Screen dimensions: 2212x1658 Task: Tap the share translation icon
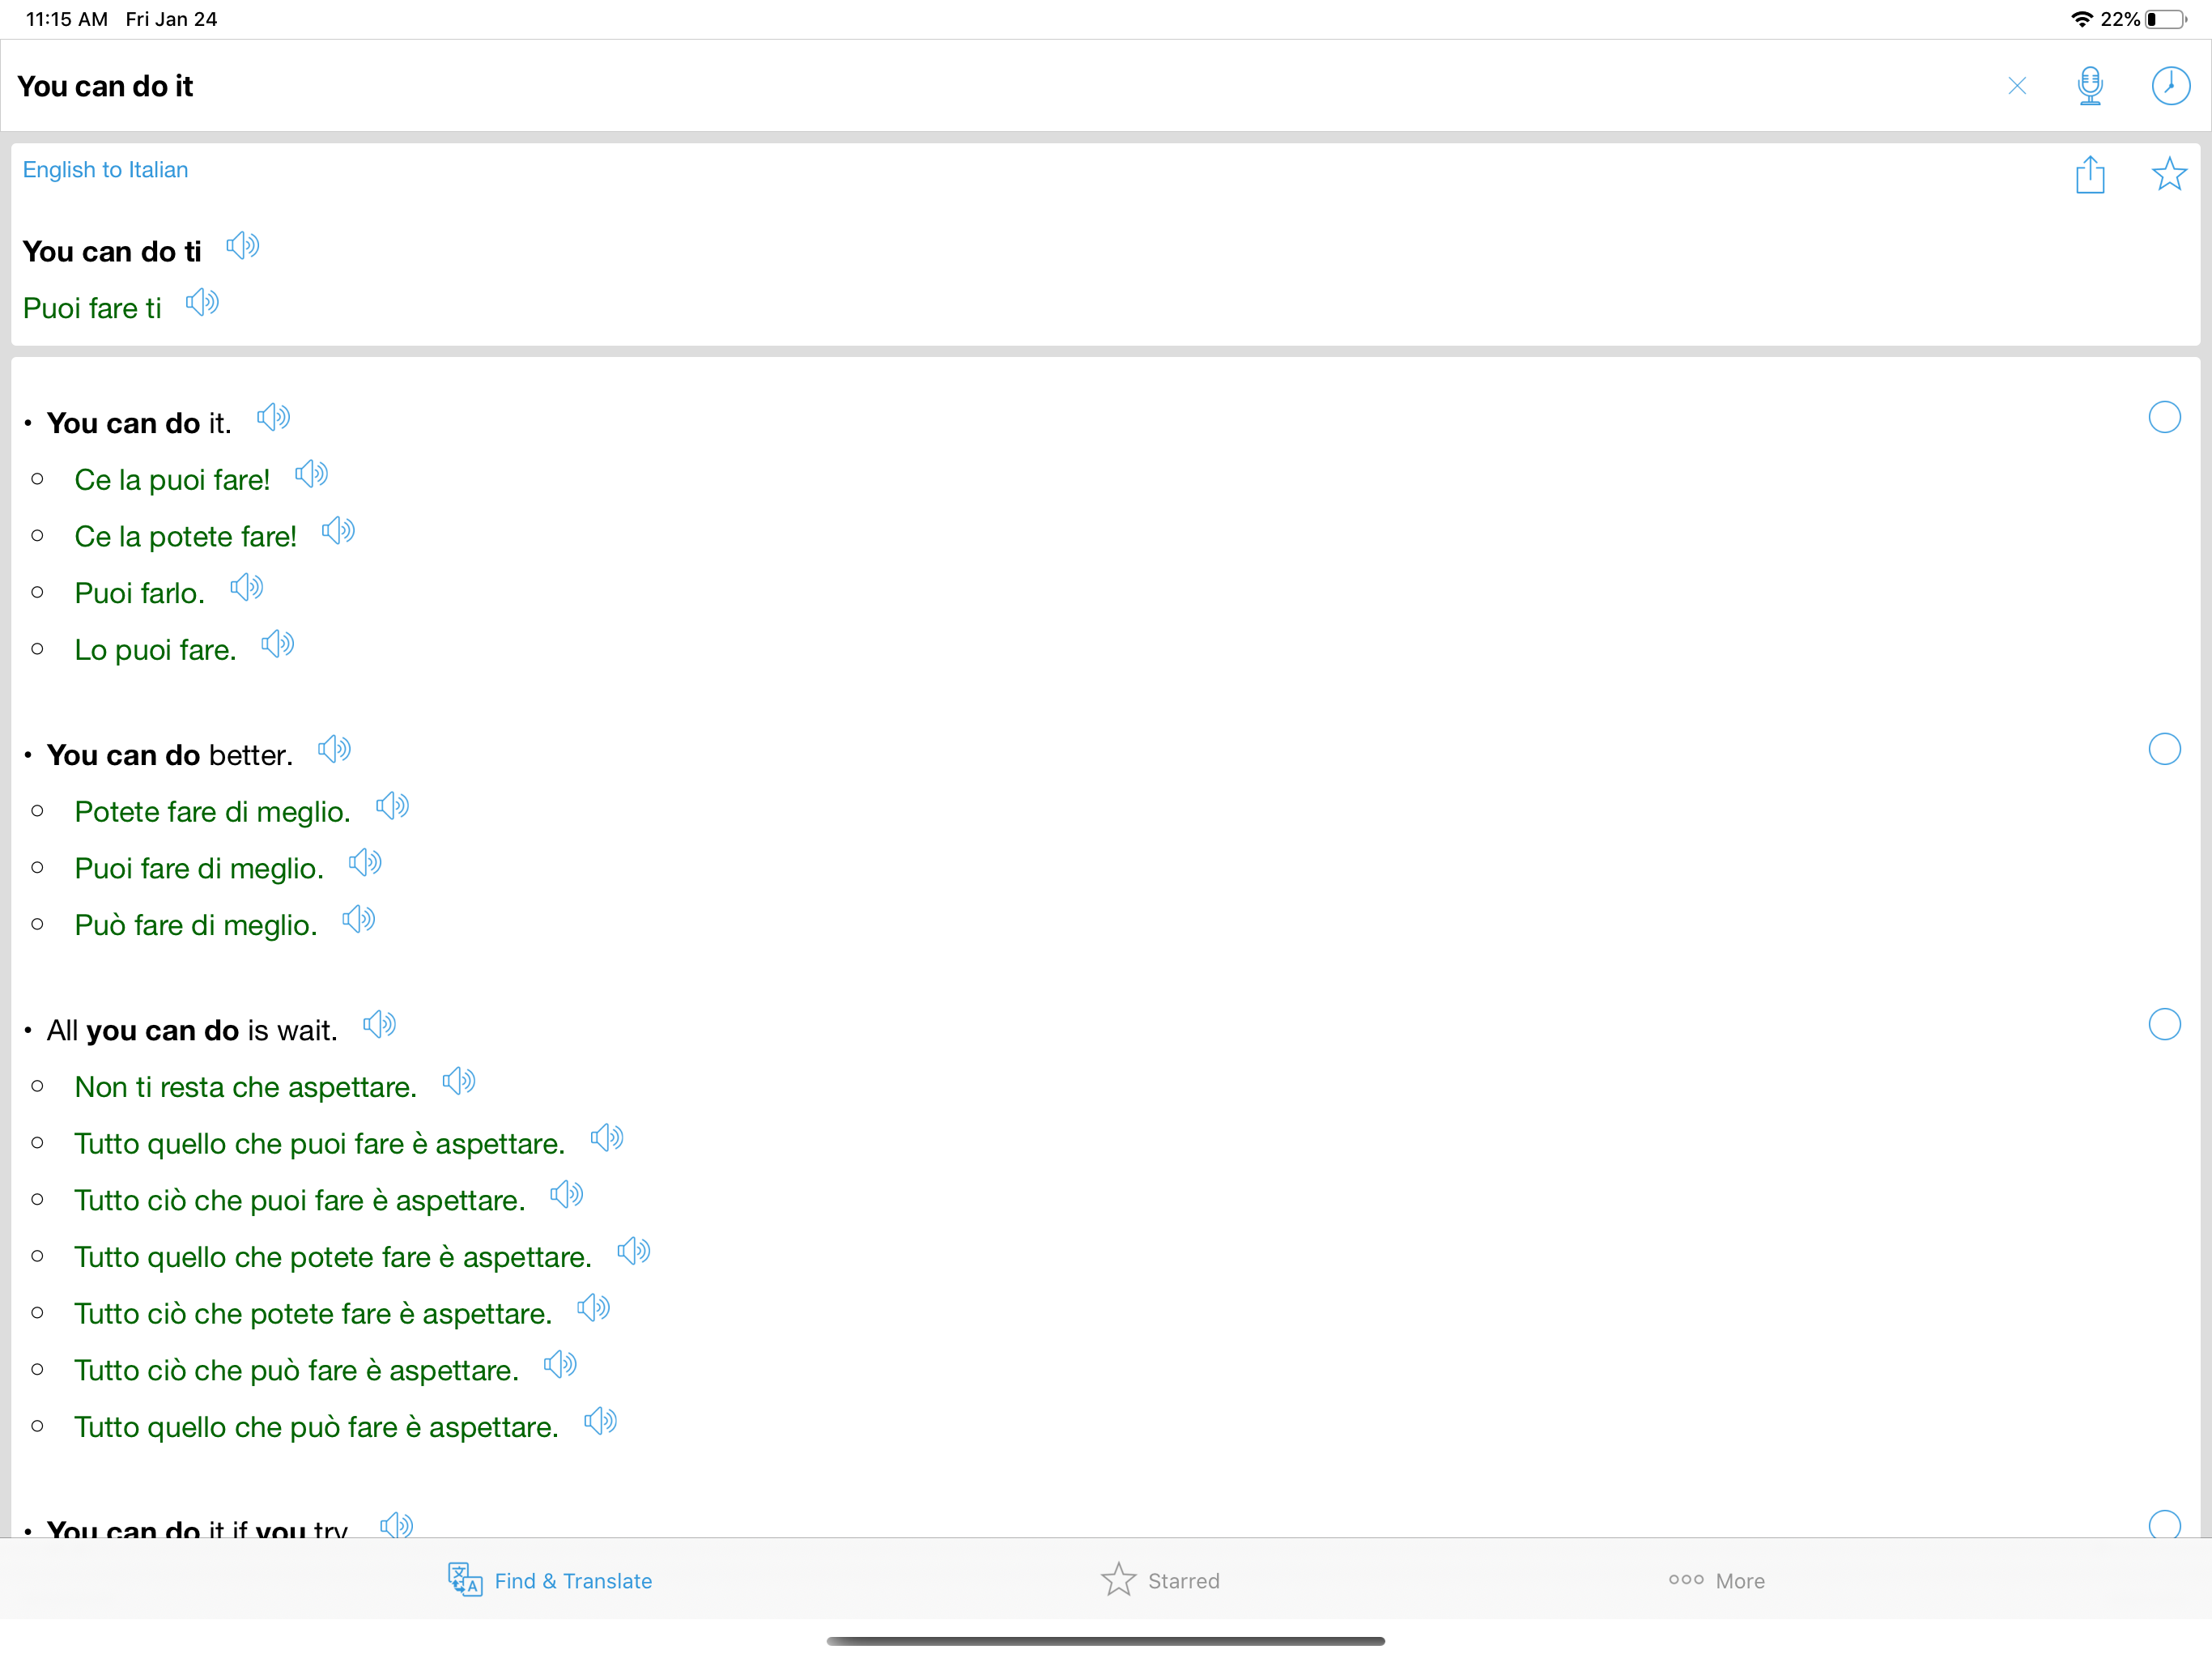pyautogui.click(x=2089, y=175)
